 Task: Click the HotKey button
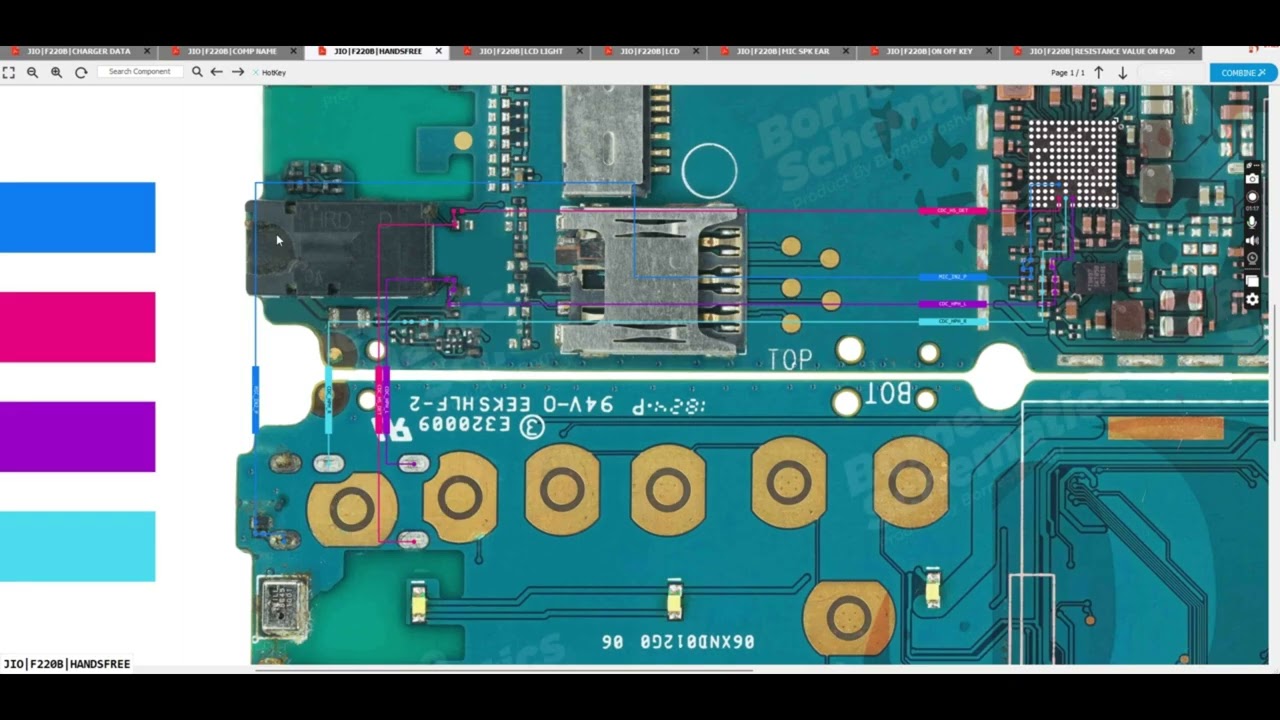[x=270, y=72]
